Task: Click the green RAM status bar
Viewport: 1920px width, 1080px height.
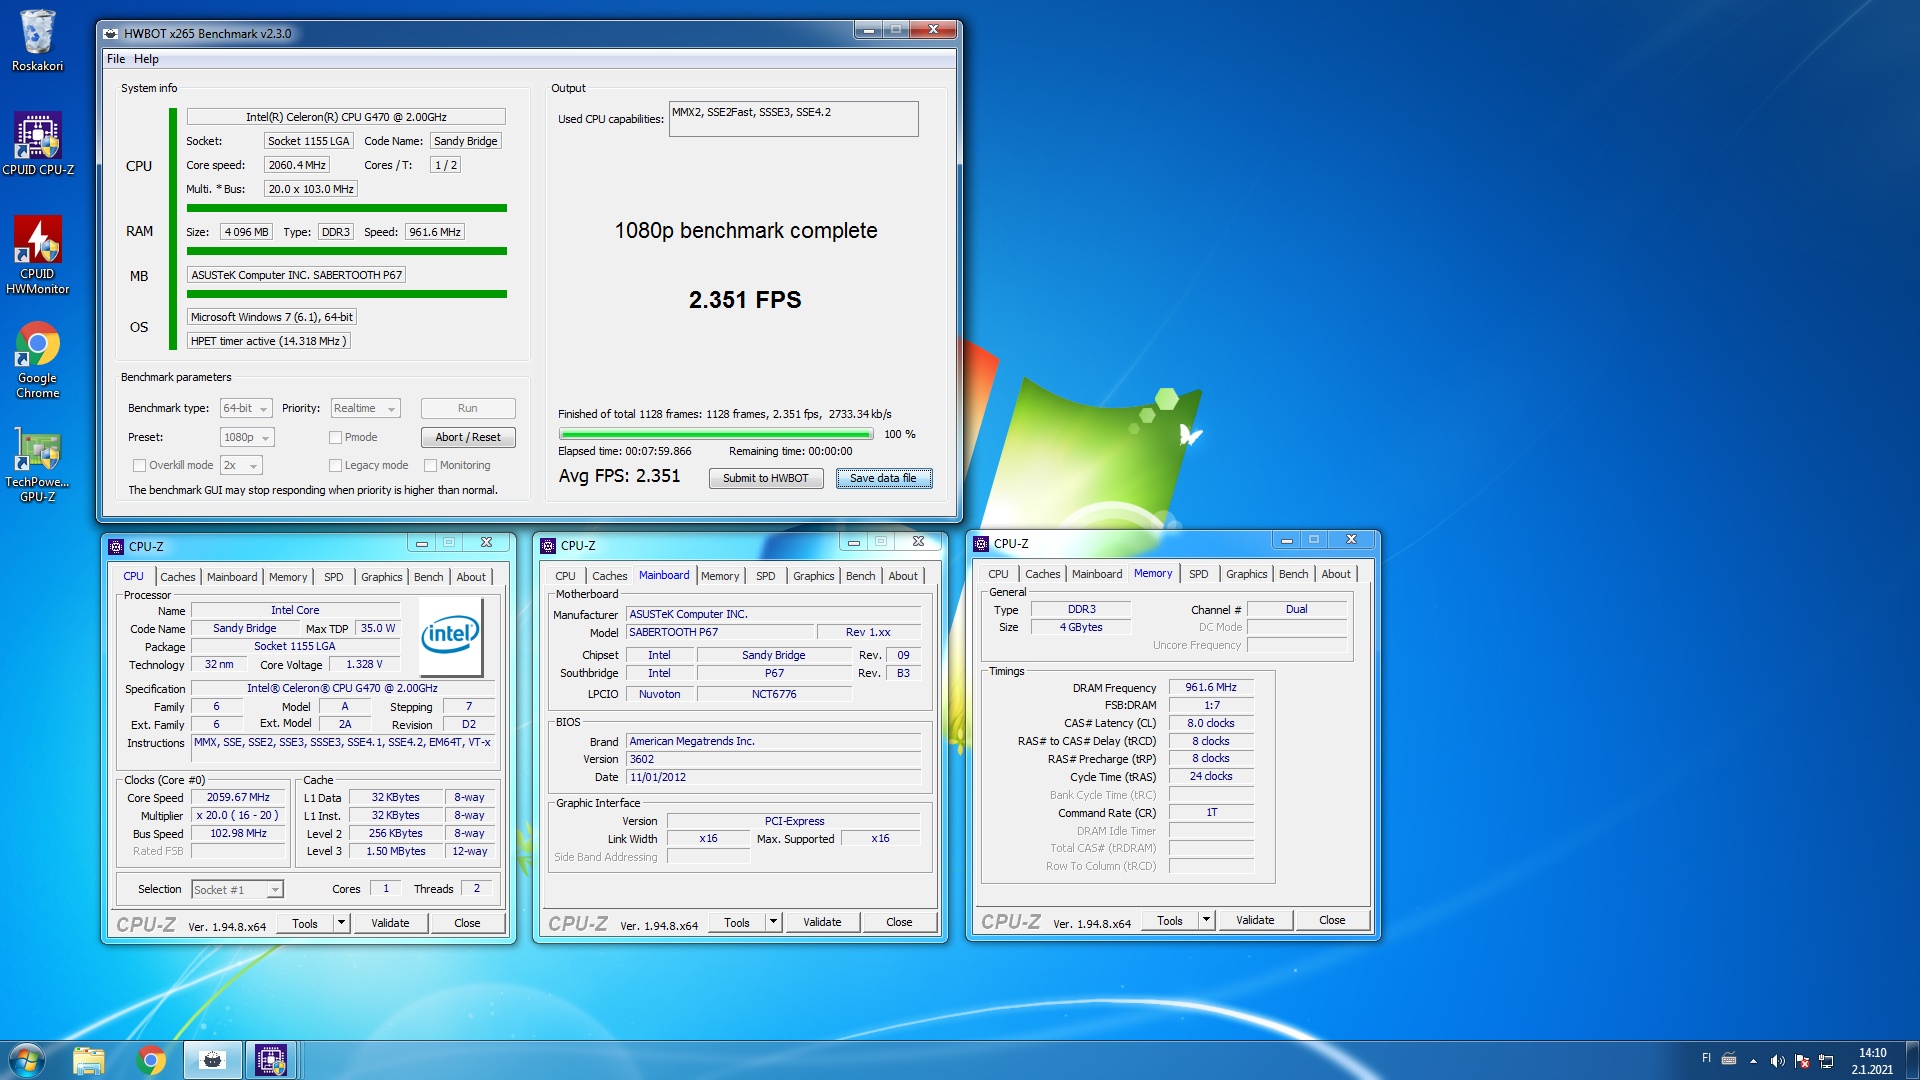Action: (346, 251)
